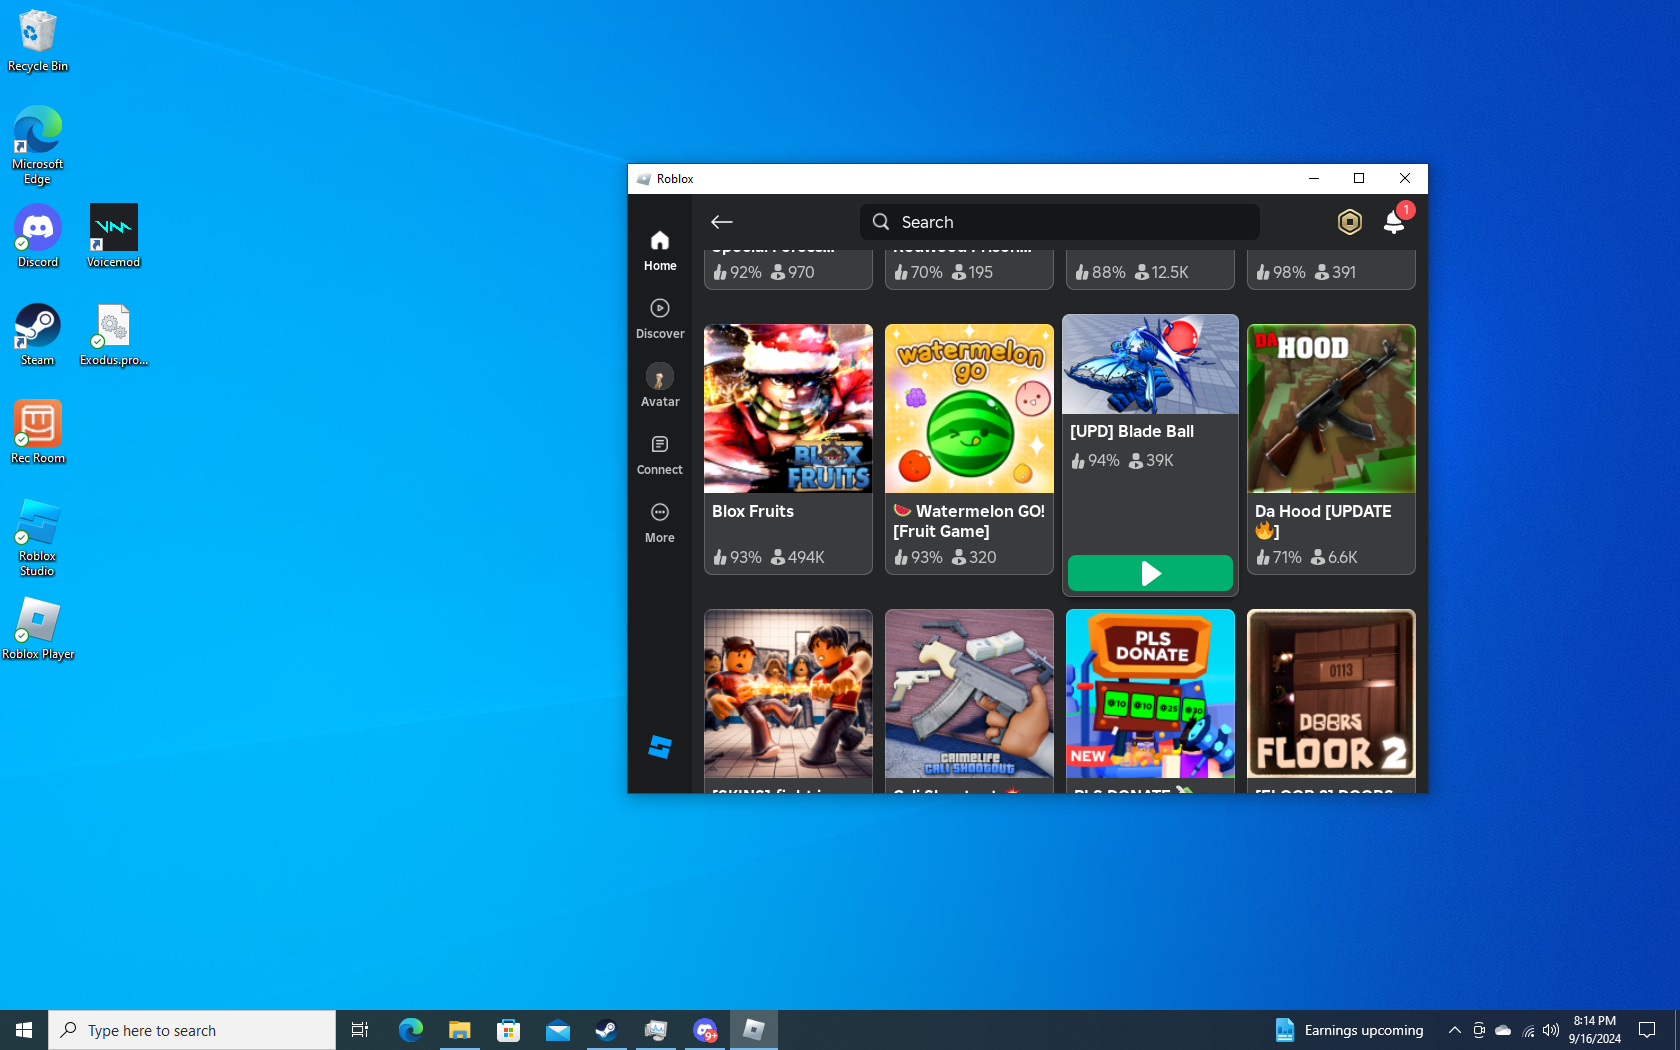Open the notifications bell
1680x1050 pixels.
pos(1394,222)
